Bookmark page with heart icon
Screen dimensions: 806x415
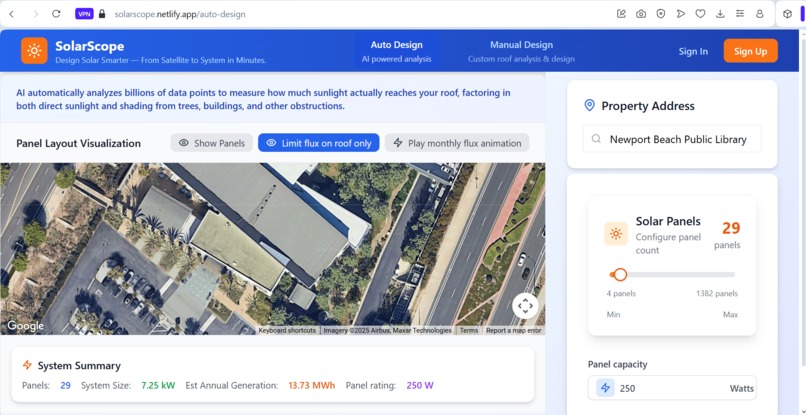coord(700,14)
